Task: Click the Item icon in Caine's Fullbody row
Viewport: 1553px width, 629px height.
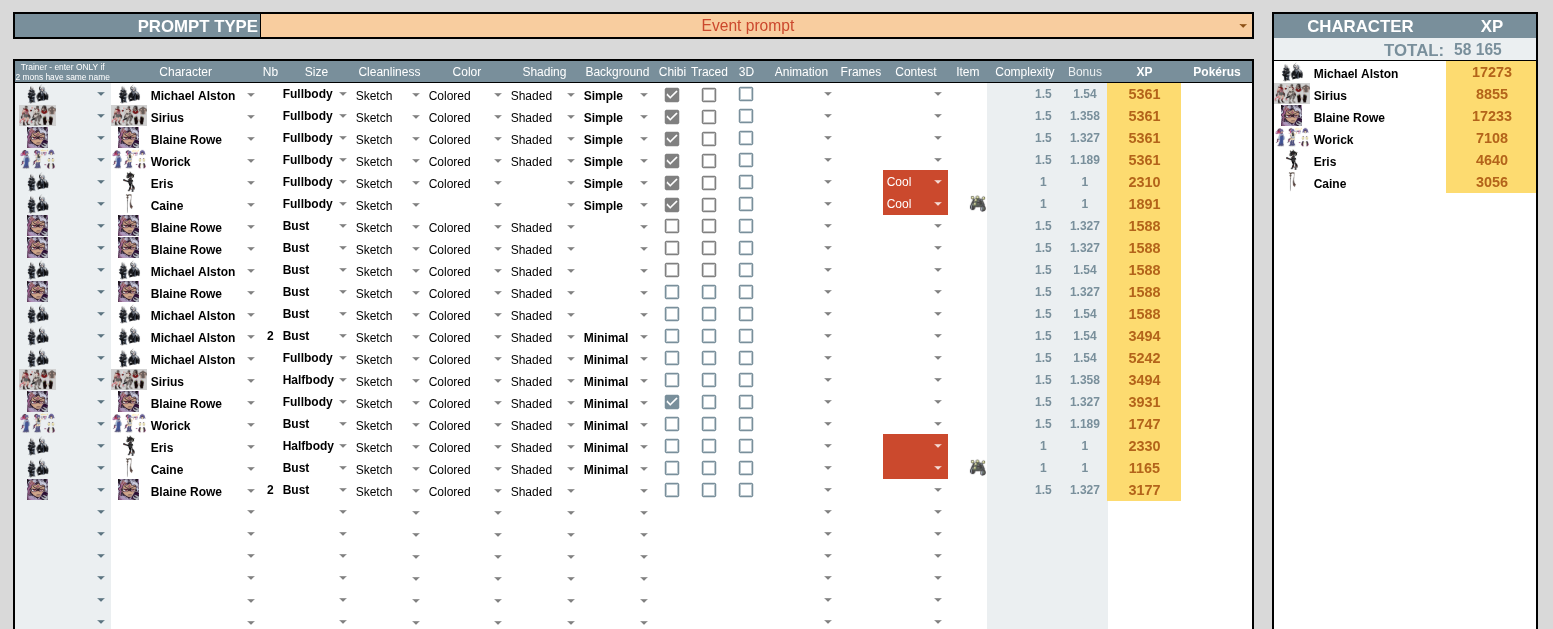Action: point(977,204)
